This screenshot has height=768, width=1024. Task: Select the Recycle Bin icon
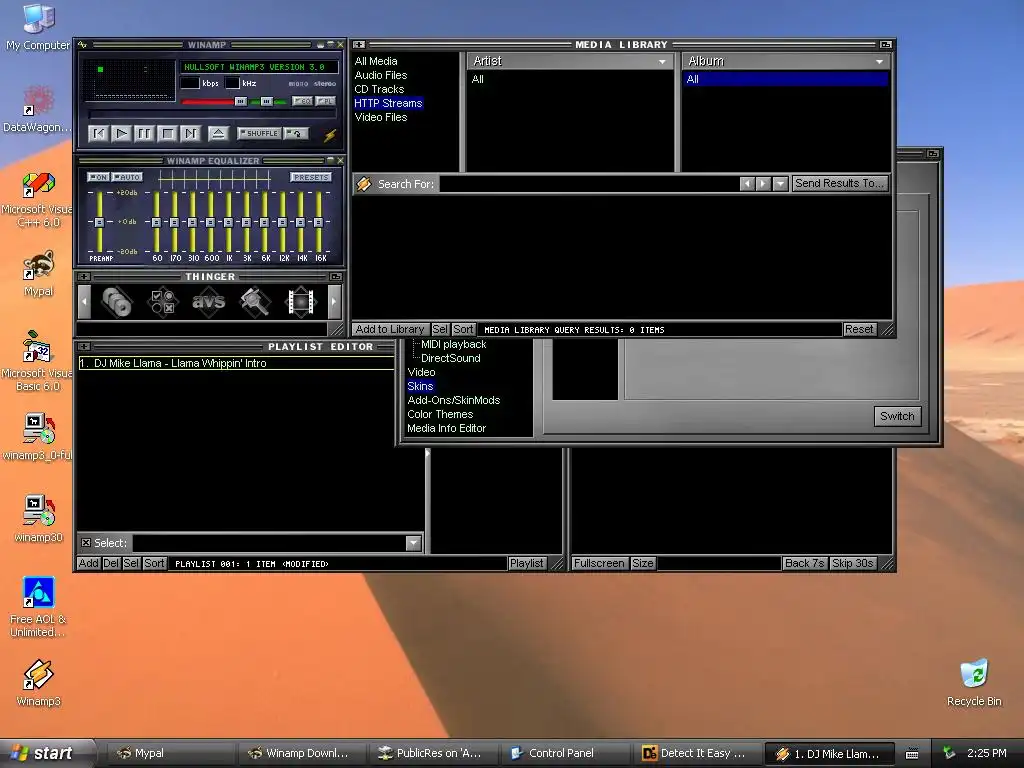click(974, 683)
